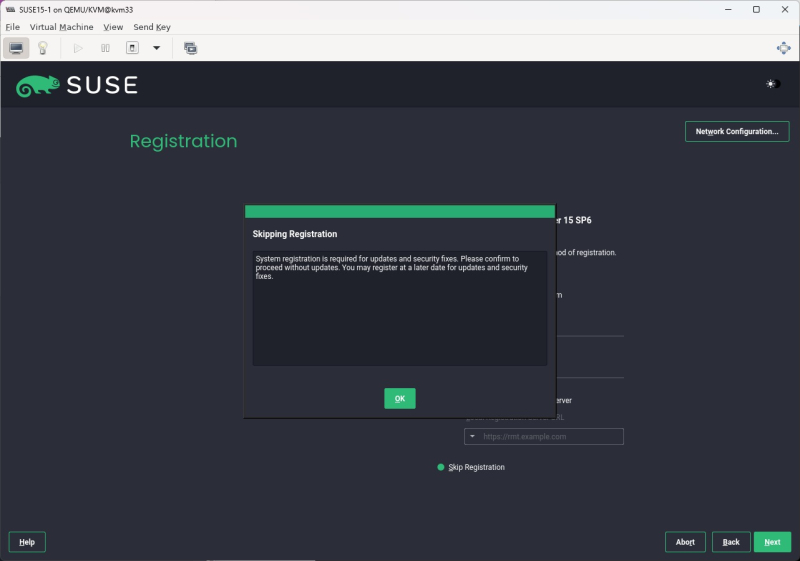Manage VM snapshots icon

click(x=190, y=48)
